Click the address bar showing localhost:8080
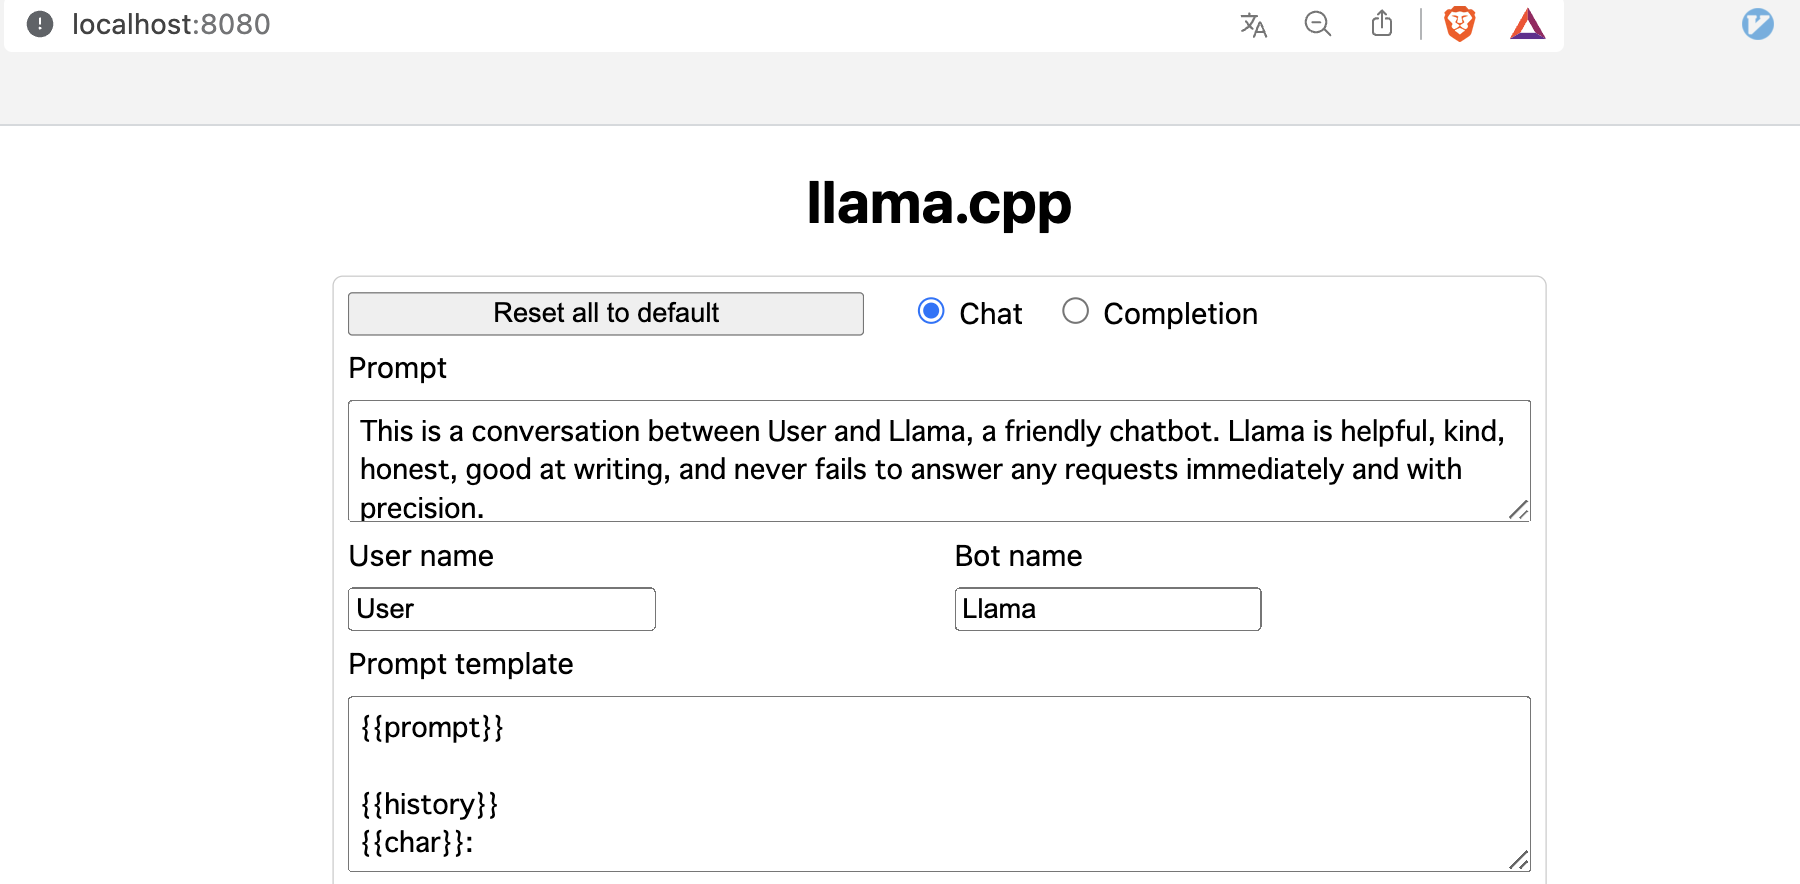Screen dimensions: 1800x884 click(171, 24)
